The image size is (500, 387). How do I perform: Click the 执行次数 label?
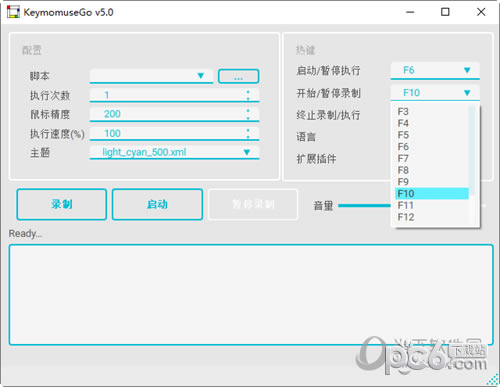pos(50,96)
